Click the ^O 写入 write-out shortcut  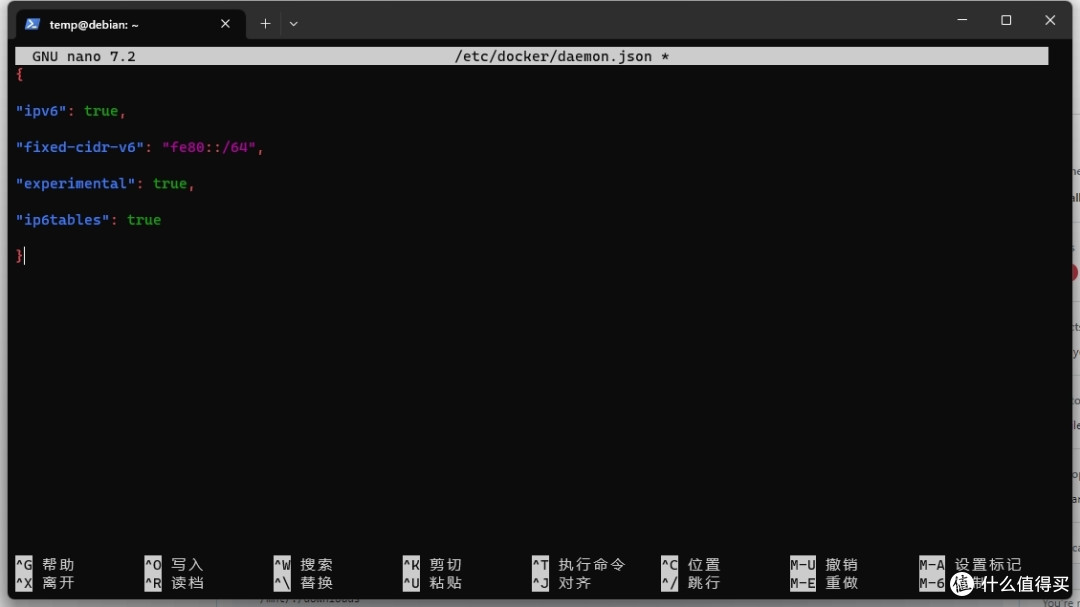pyautogui.click(x=173, y=565)
